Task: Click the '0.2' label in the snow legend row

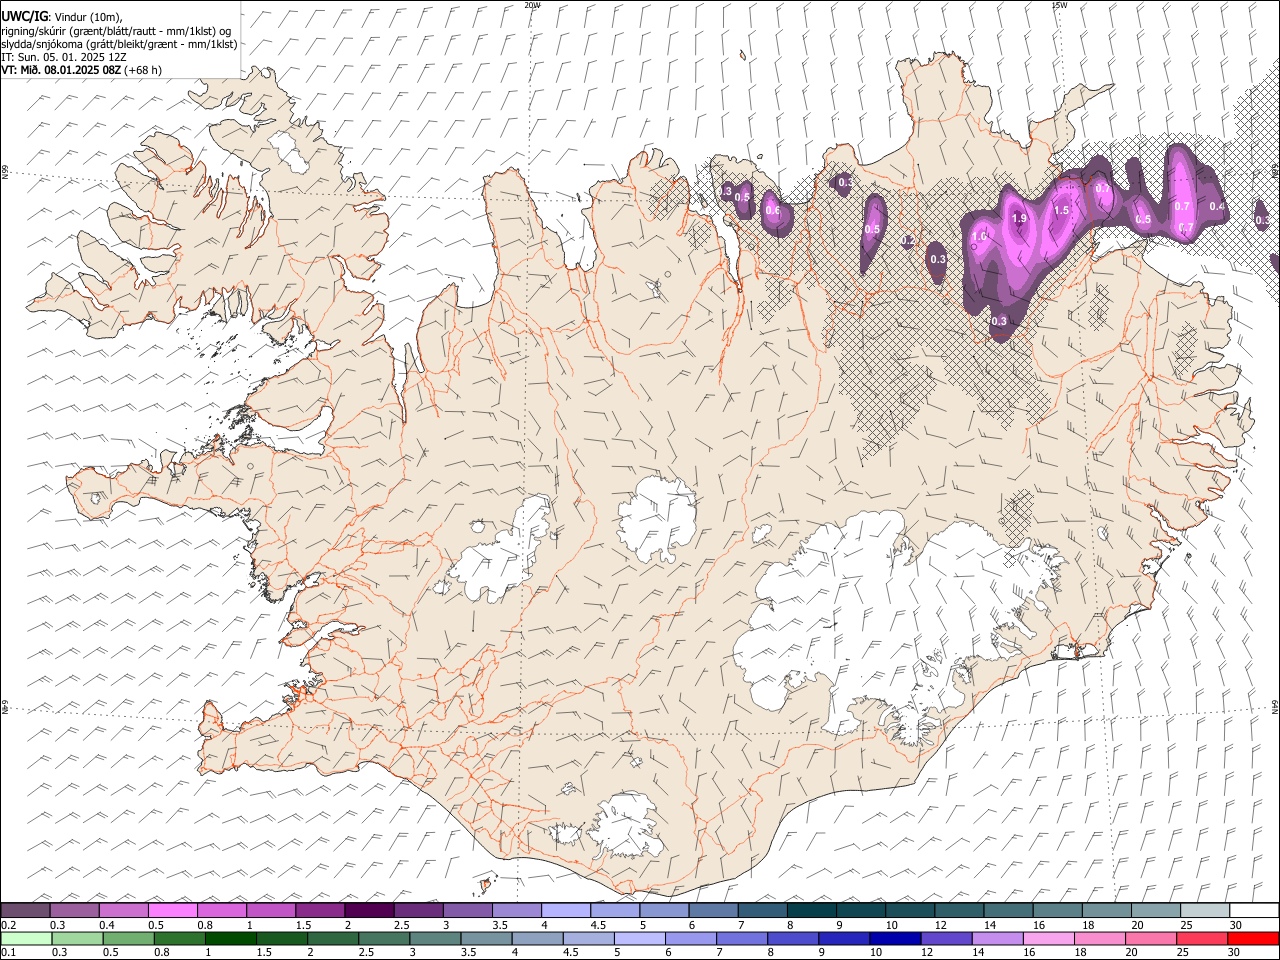Action: pos(9,925)
